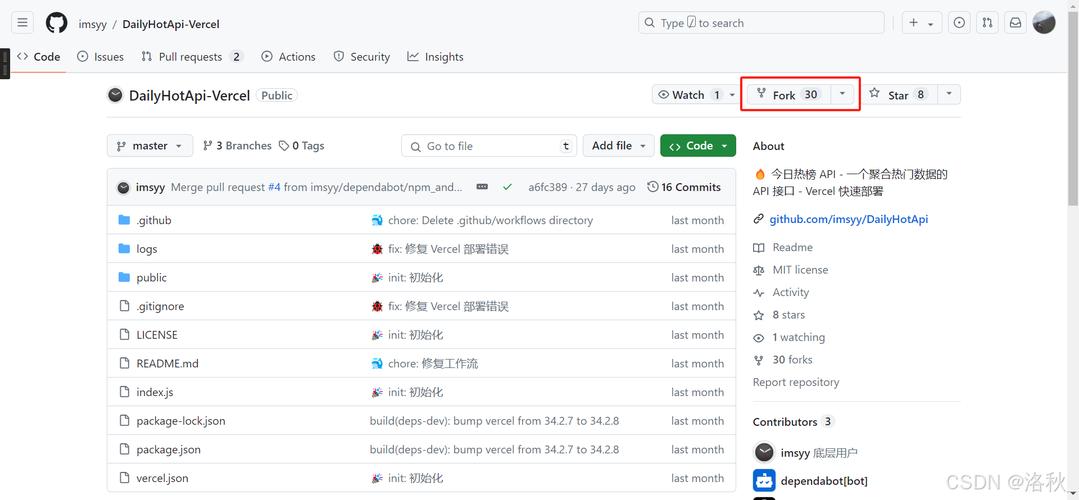This screenshot has width=1079, height=500.
Task: Click the Go to file input
Action: coord(489,146)
